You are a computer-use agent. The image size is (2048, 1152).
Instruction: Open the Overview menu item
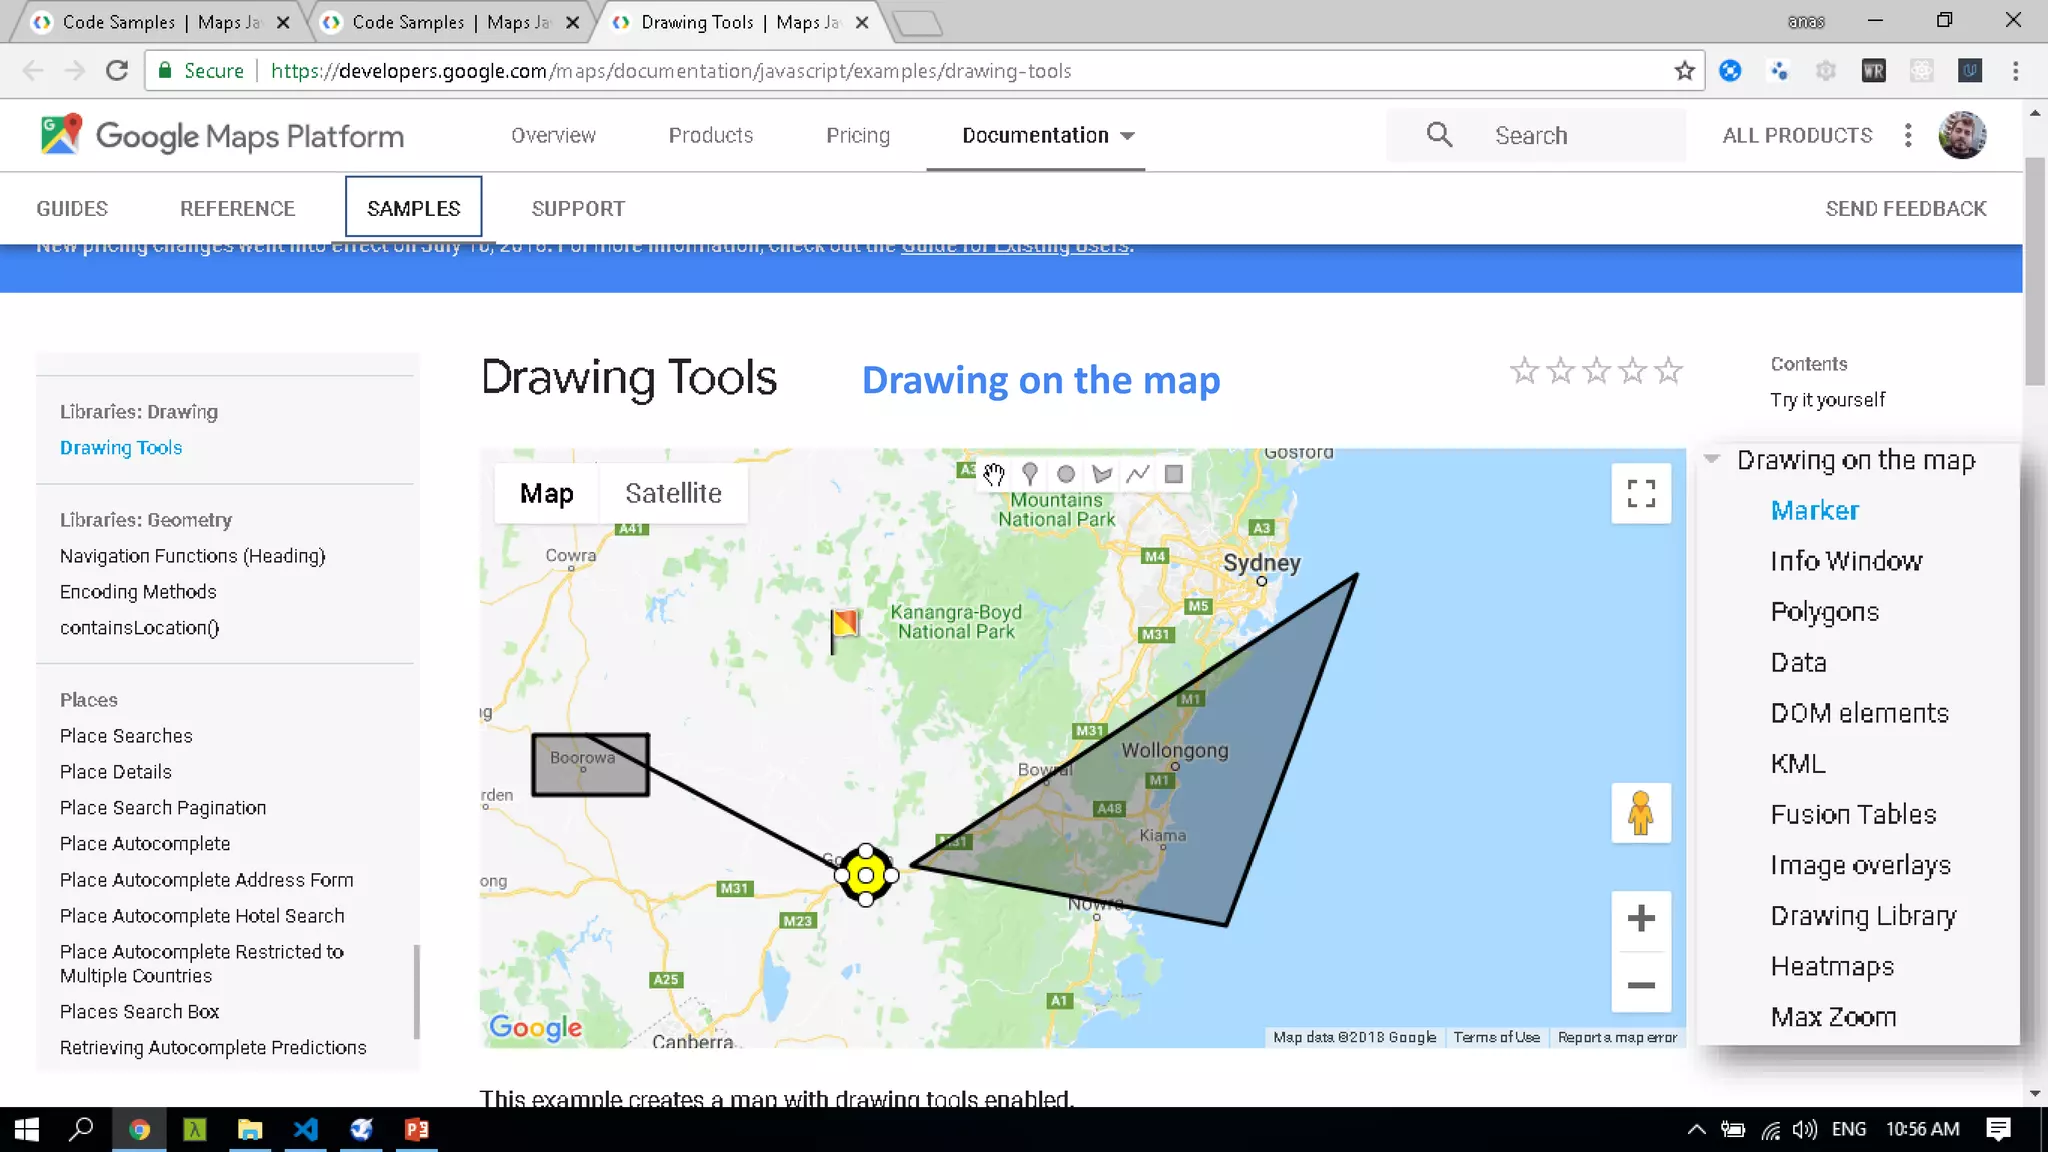tap(553, 135)
